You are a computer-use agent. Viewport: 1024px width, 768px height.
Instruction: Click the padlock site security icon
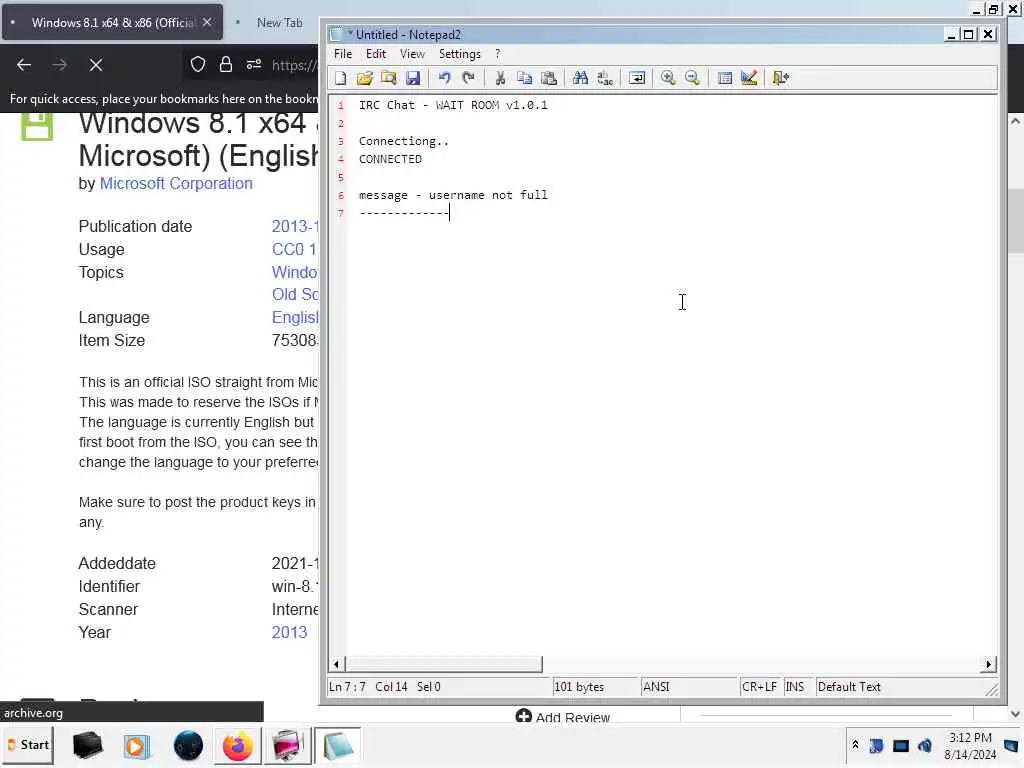point(225,64)
